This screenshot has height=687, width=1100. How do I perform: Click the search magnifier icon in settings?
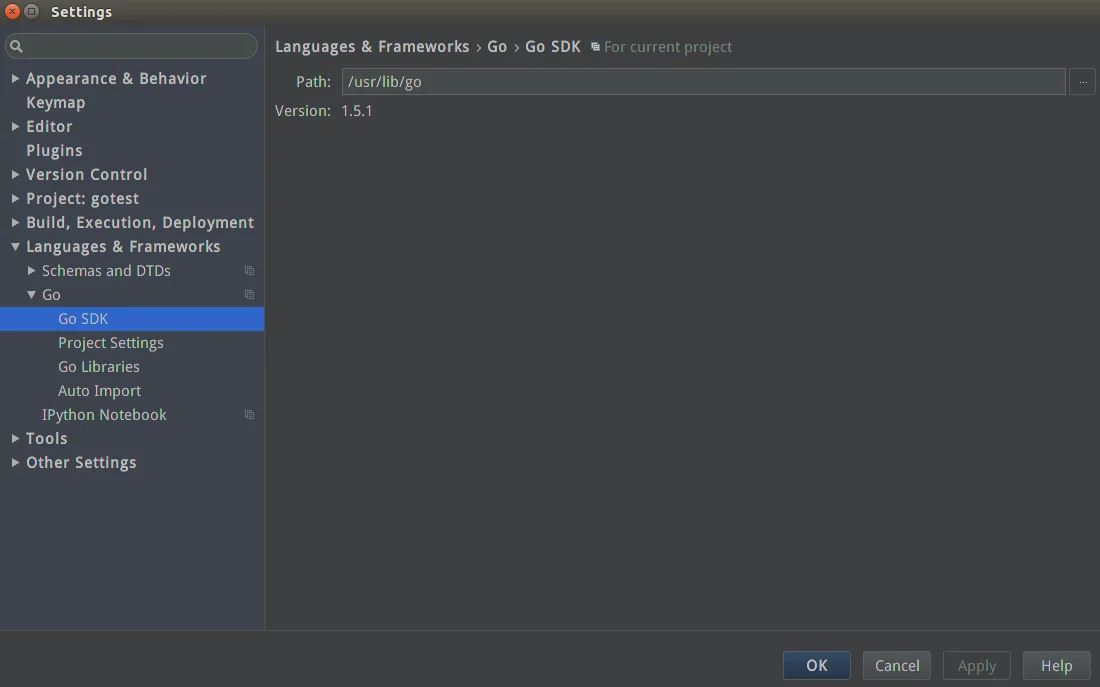(16, 46)
